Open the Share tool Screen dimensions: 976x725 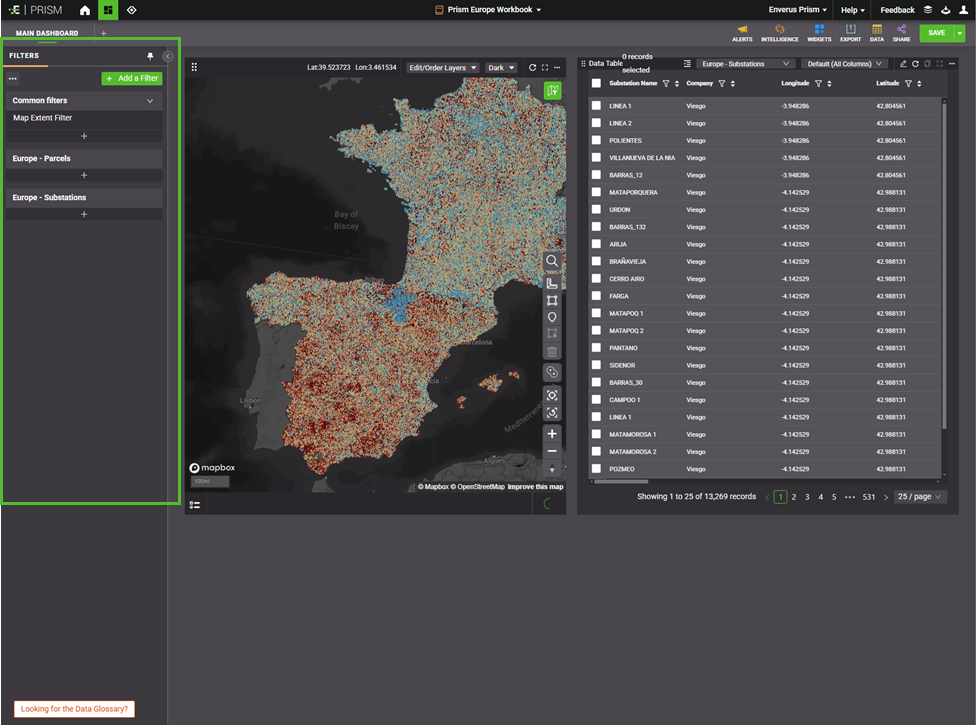[901, 33]
